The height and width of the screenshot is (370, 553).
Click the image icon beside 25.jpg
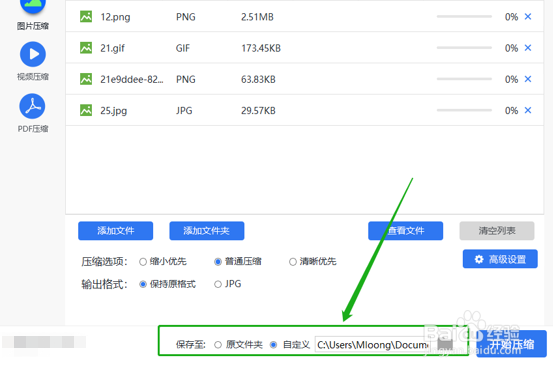86,110
